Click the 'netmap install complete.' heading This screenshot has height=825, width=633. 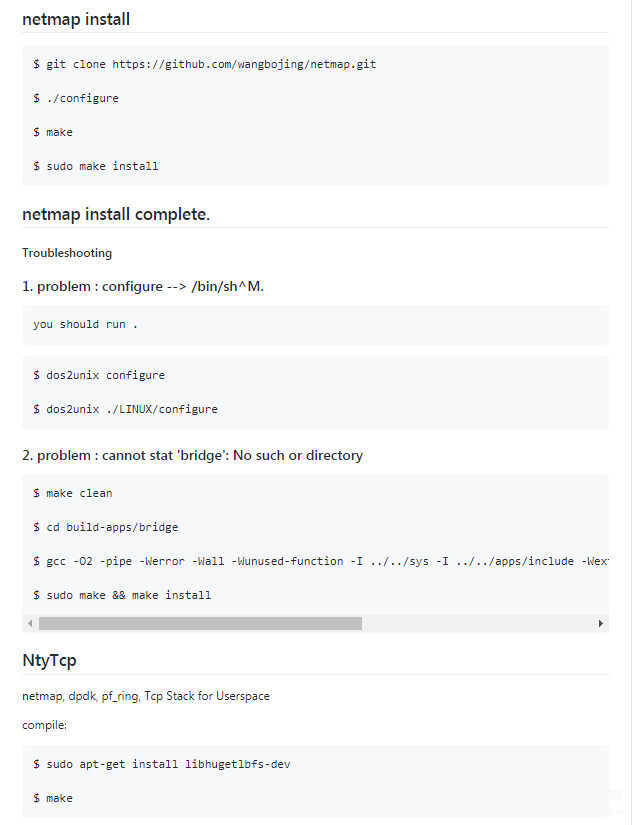click(116, 214)
